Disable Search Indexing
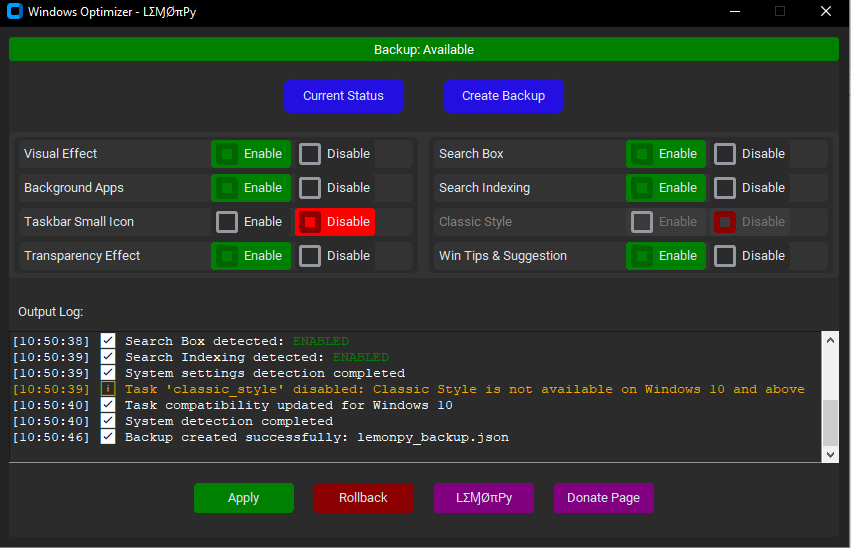 point(751,188)
